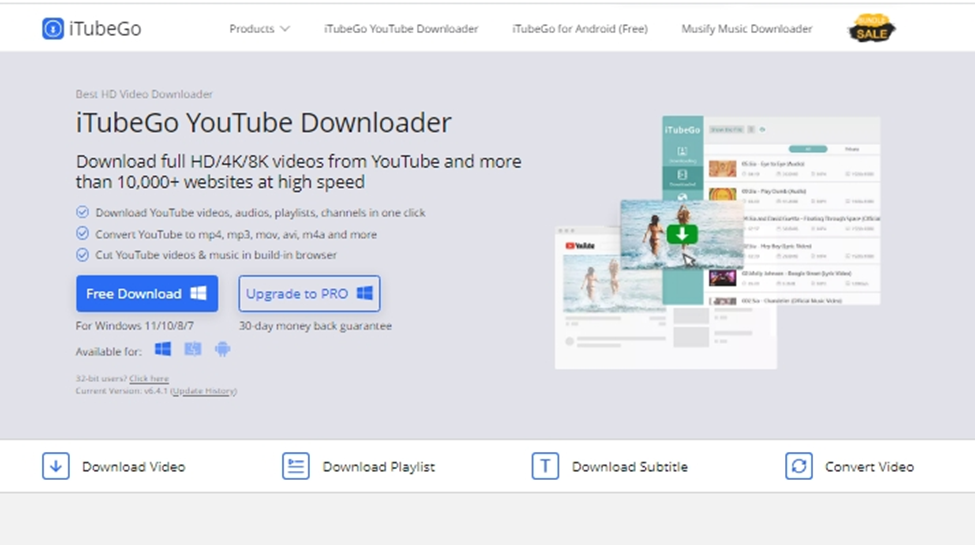Screen dimensions: 975x545
Task: Click the 30-day money back guarantee text
Action: [315, 325]
